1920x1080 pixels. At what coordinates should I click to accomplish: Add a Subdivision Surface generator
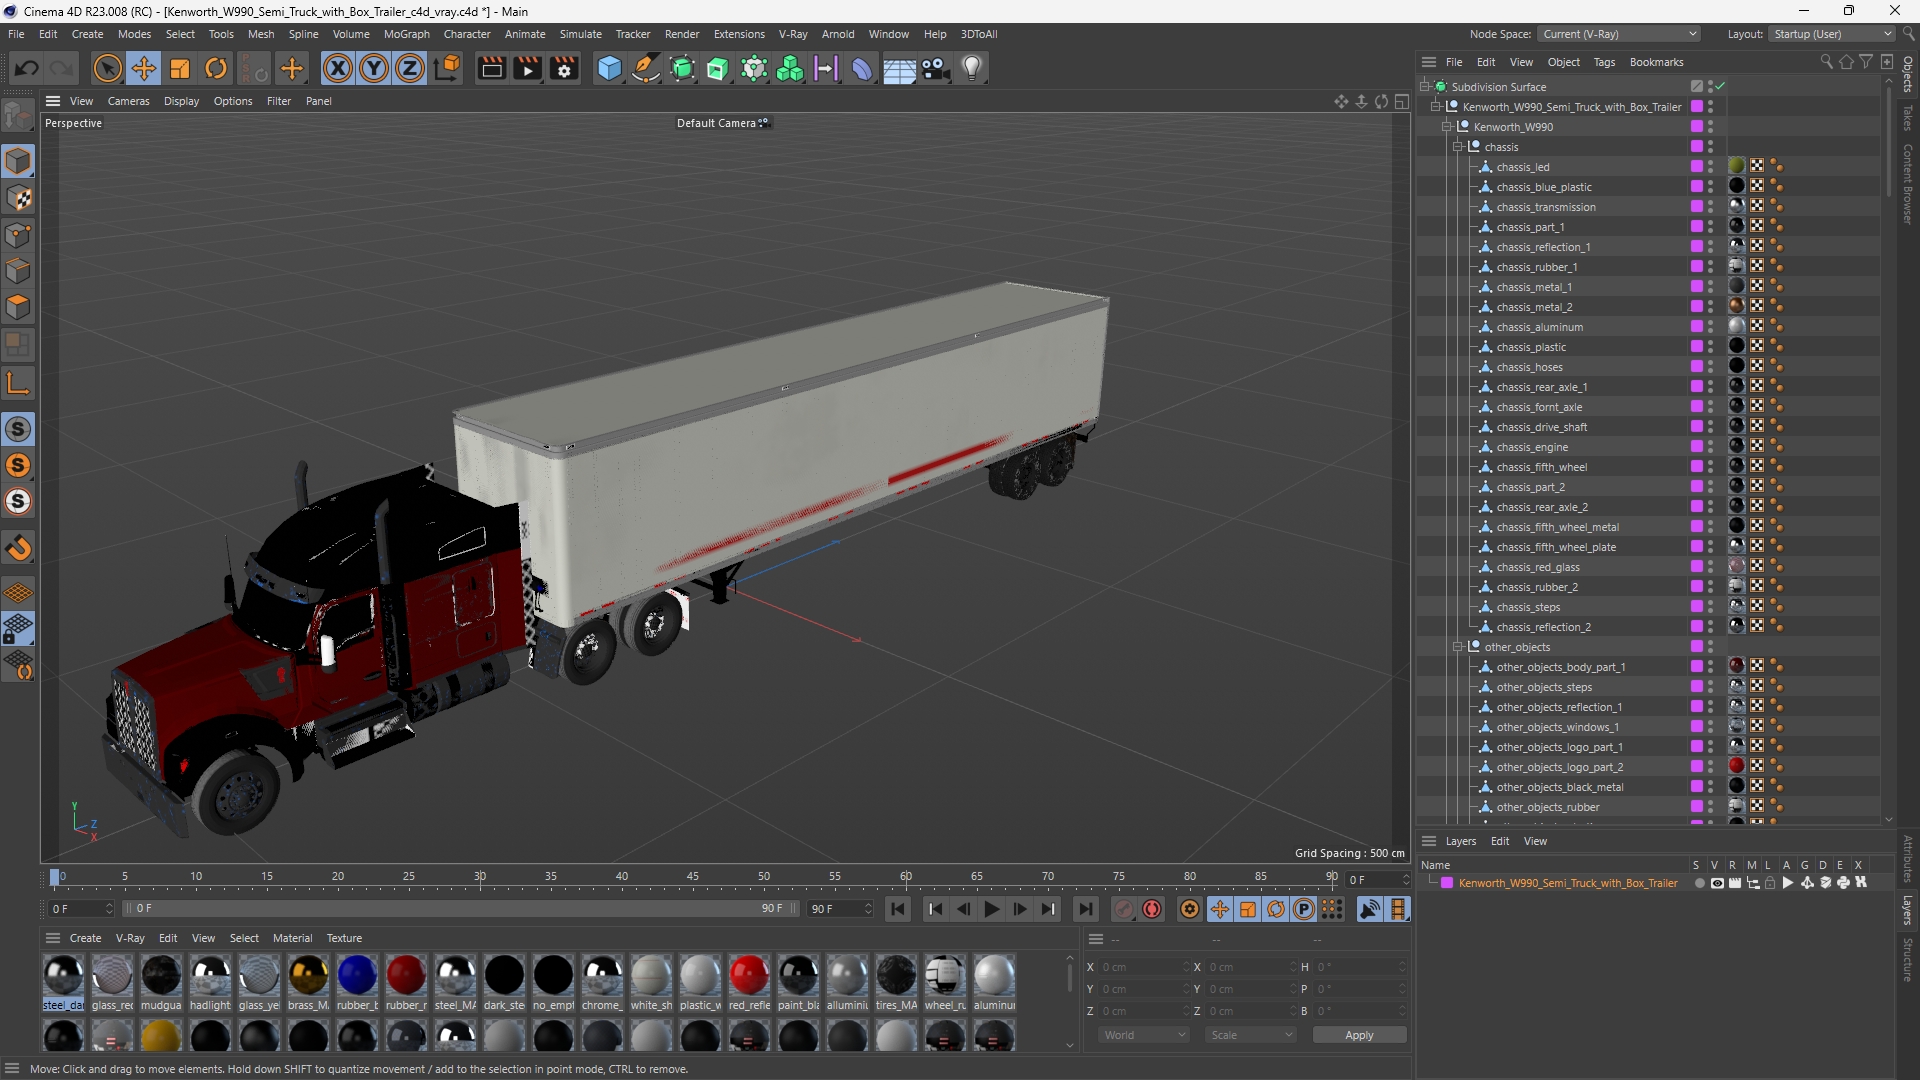(683, 68)
